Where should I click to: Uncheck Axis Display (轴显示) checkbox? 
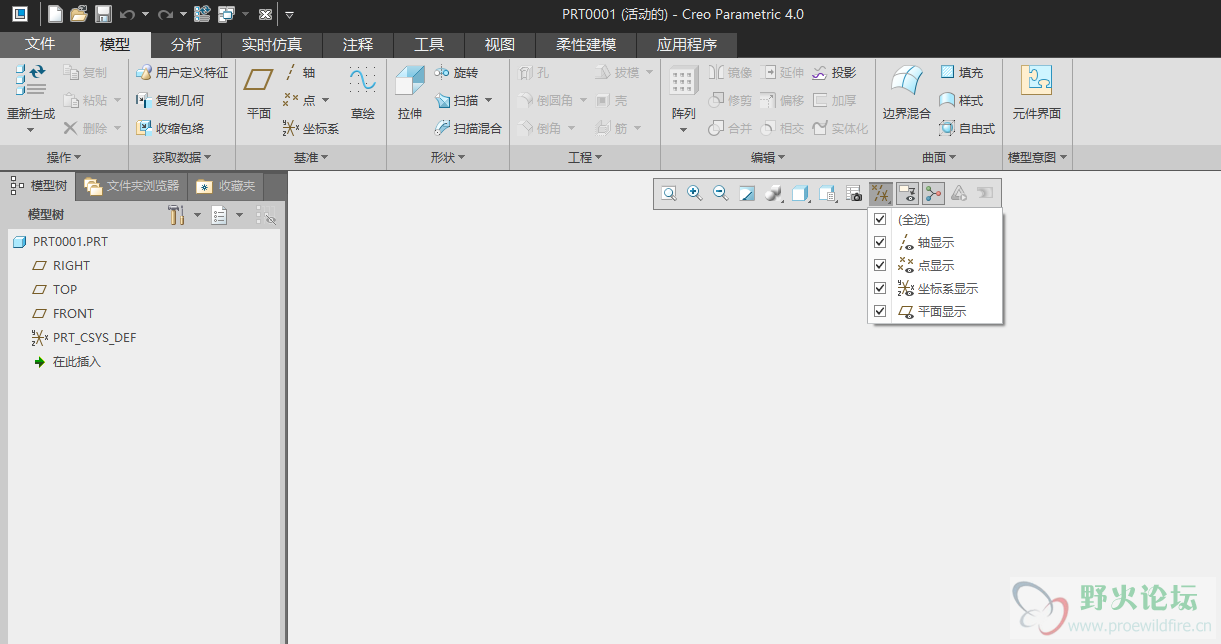tap(880, 242)
